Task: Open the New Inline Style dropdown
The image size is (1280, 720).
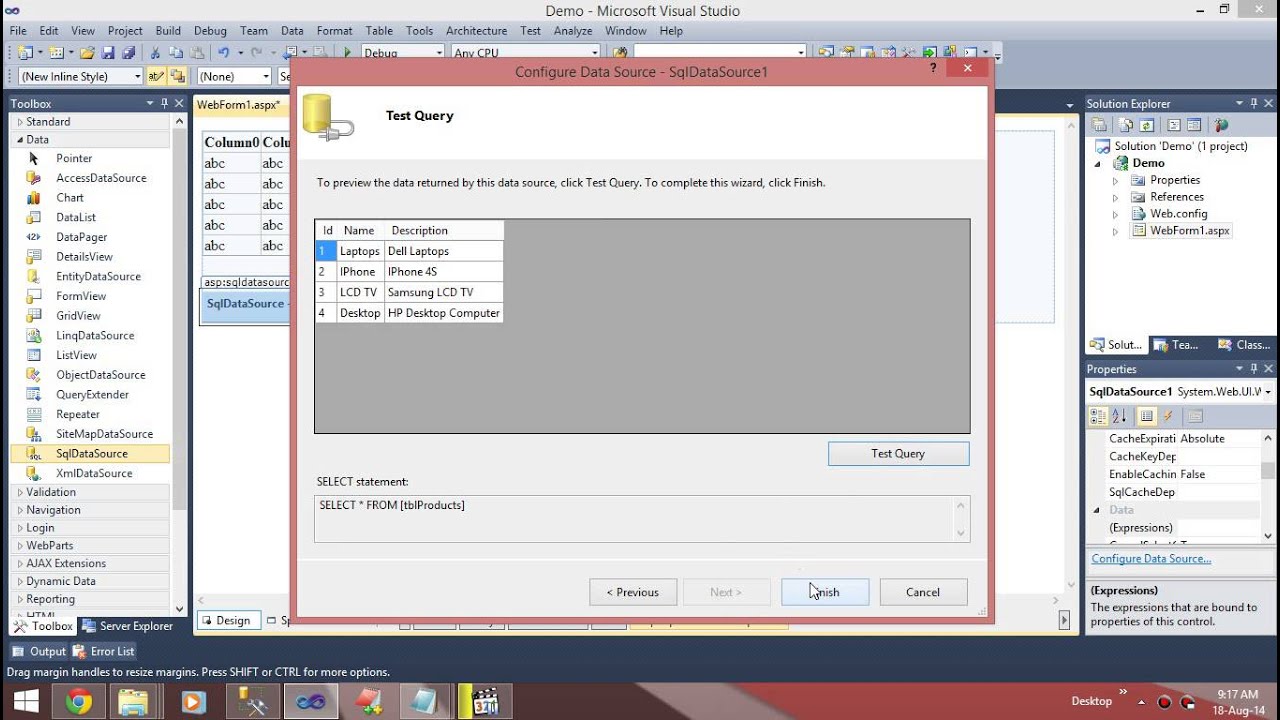Action: 137,77
